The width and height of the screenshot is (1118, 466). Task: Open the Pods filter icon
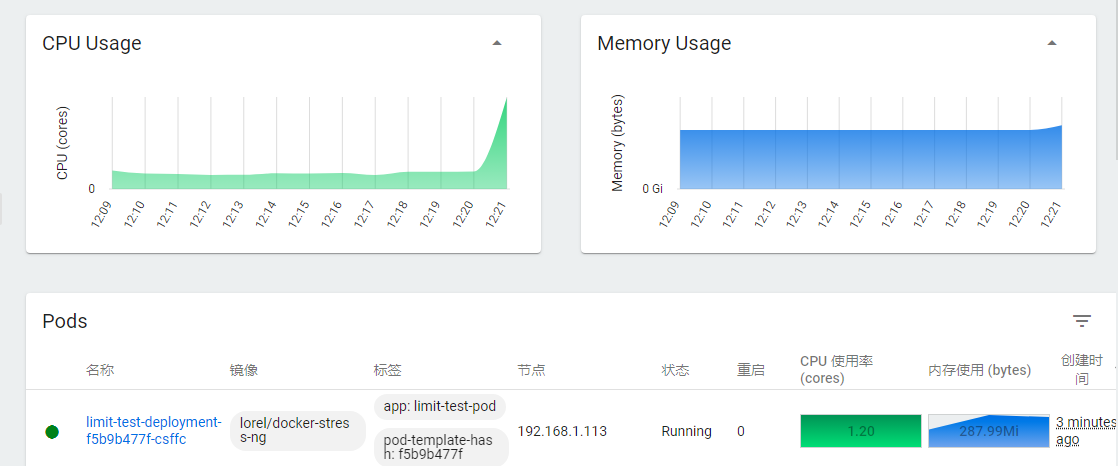pos(1082,321)
